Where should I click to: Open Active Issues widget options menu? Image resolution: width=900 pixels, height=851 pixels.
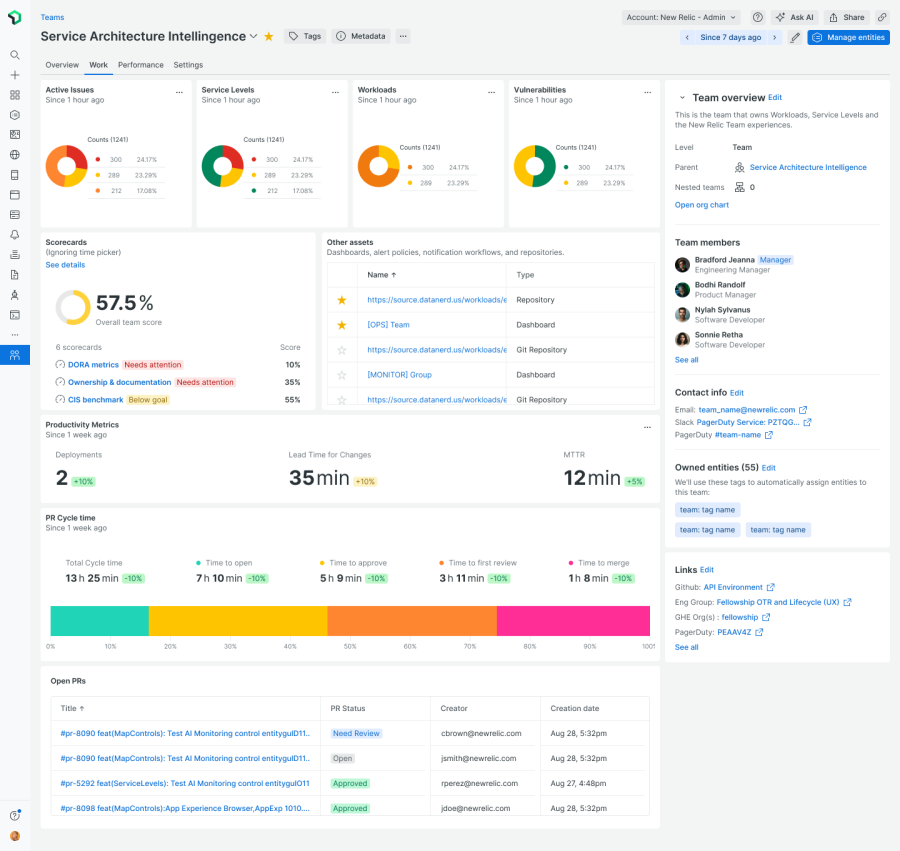click(x=180, y=92)
